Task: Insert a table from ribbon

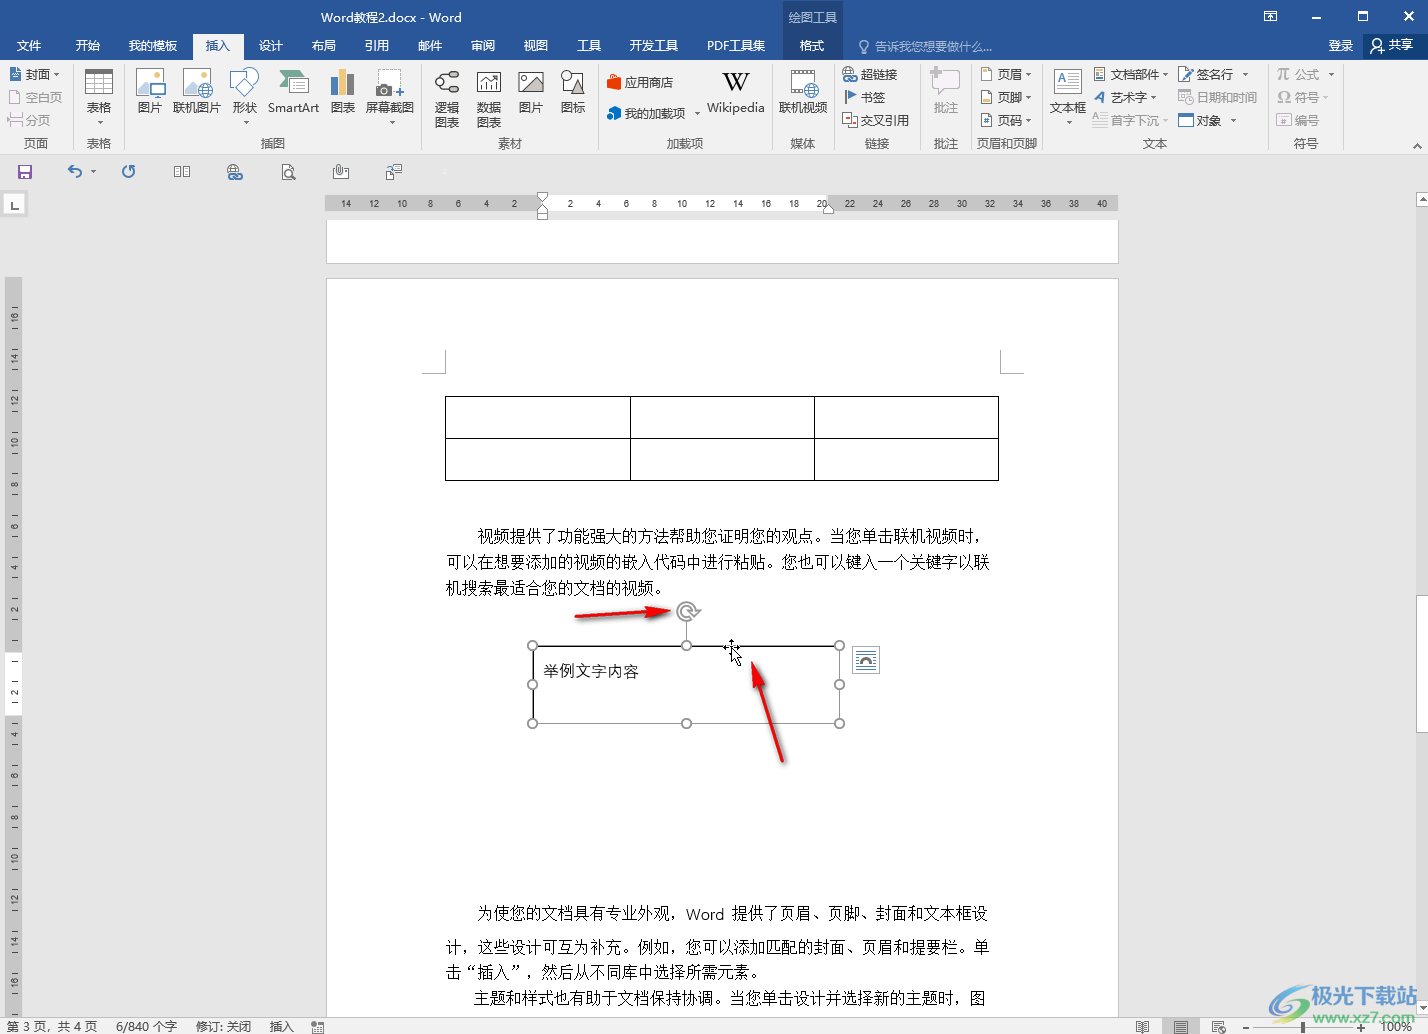Action: pyautogui.click(x=98, y=96)
